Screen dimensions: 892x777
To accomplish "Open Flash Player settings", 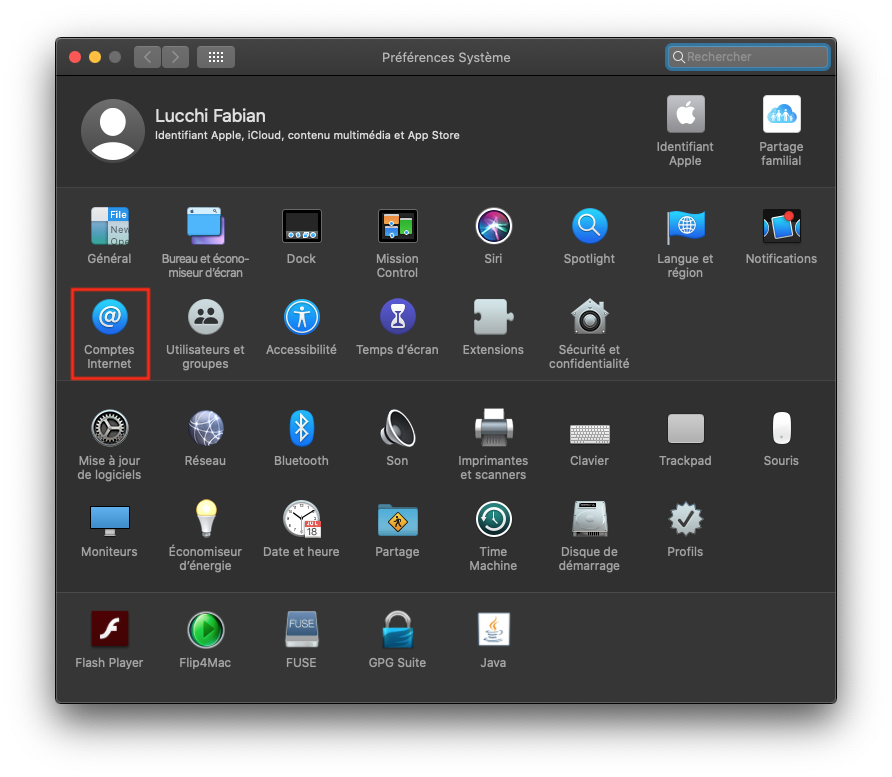I will [x=109, y=631].
